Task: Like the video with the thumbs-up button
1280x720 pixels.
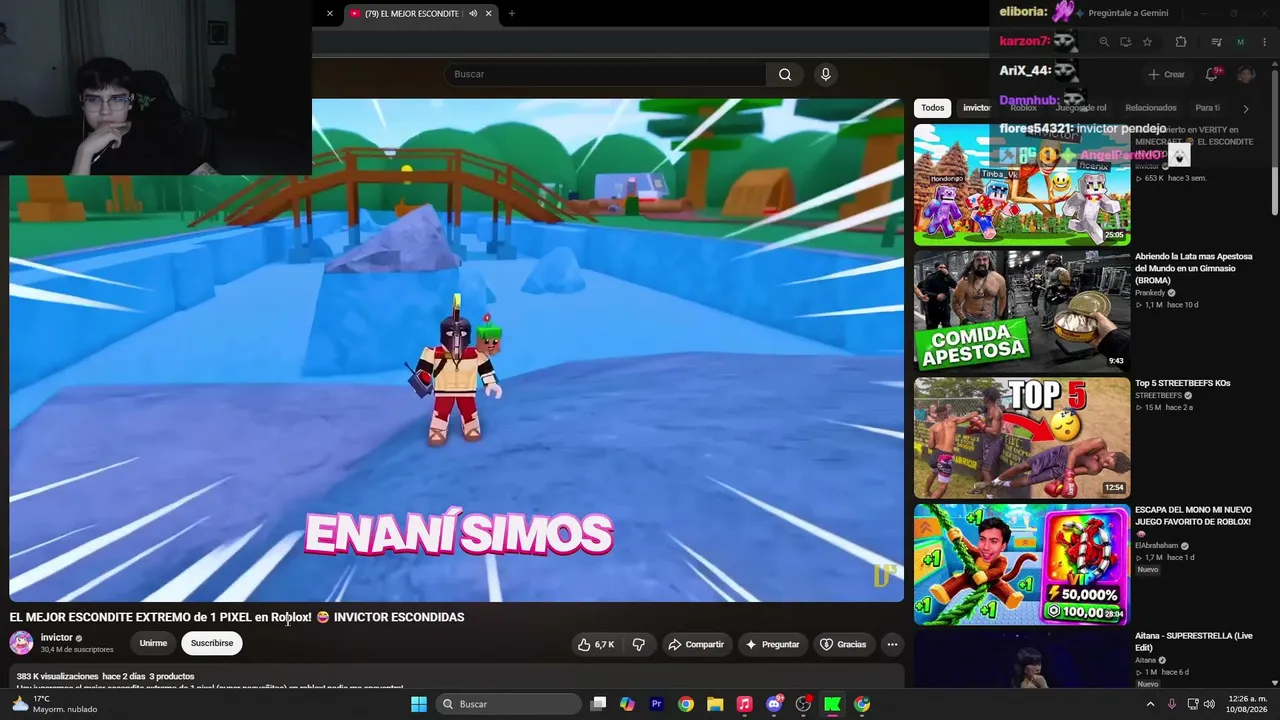Action: (x=596, y=645)
